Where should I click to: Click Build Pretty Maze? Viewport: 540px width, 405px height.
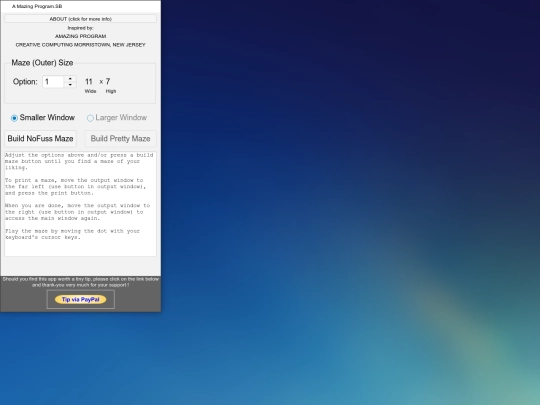pyautogui.click(x=121, y=138)
